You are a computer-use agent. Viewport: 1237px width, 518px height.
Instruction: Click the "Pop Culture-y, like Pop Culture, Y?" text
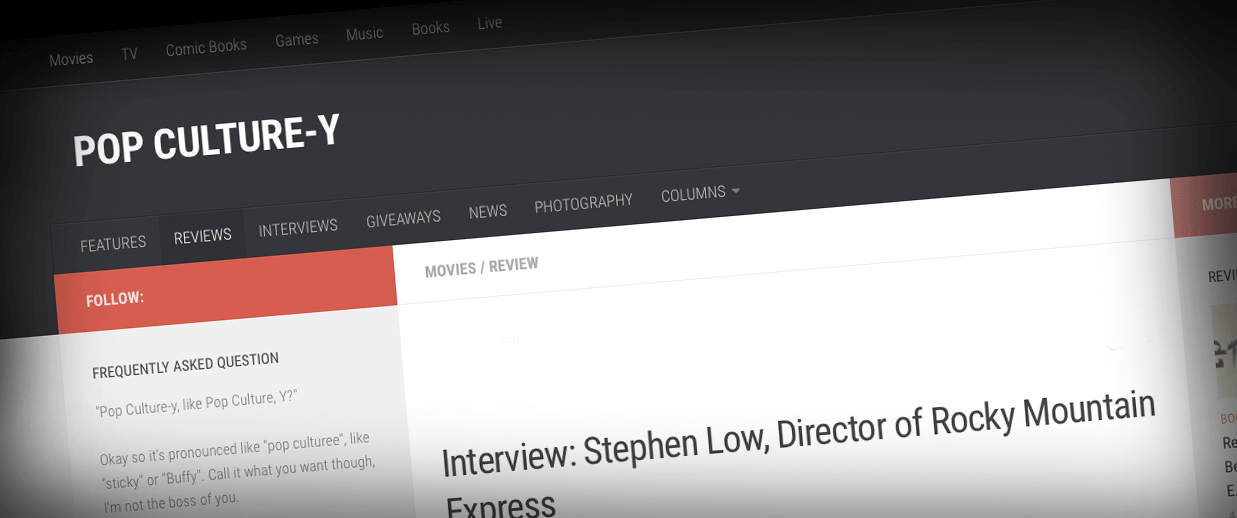click(x=197, y=403)
